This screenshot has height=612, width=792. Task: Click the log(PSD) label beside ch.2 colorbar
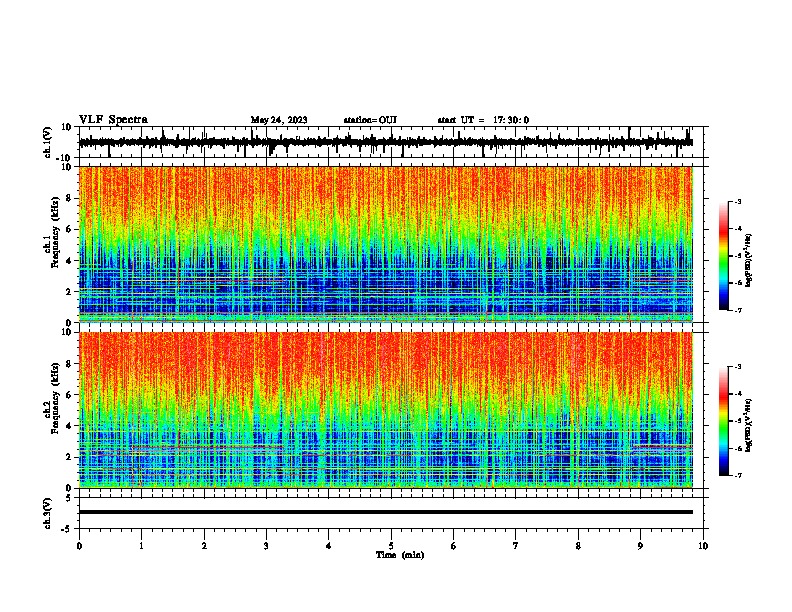point(748,425)
